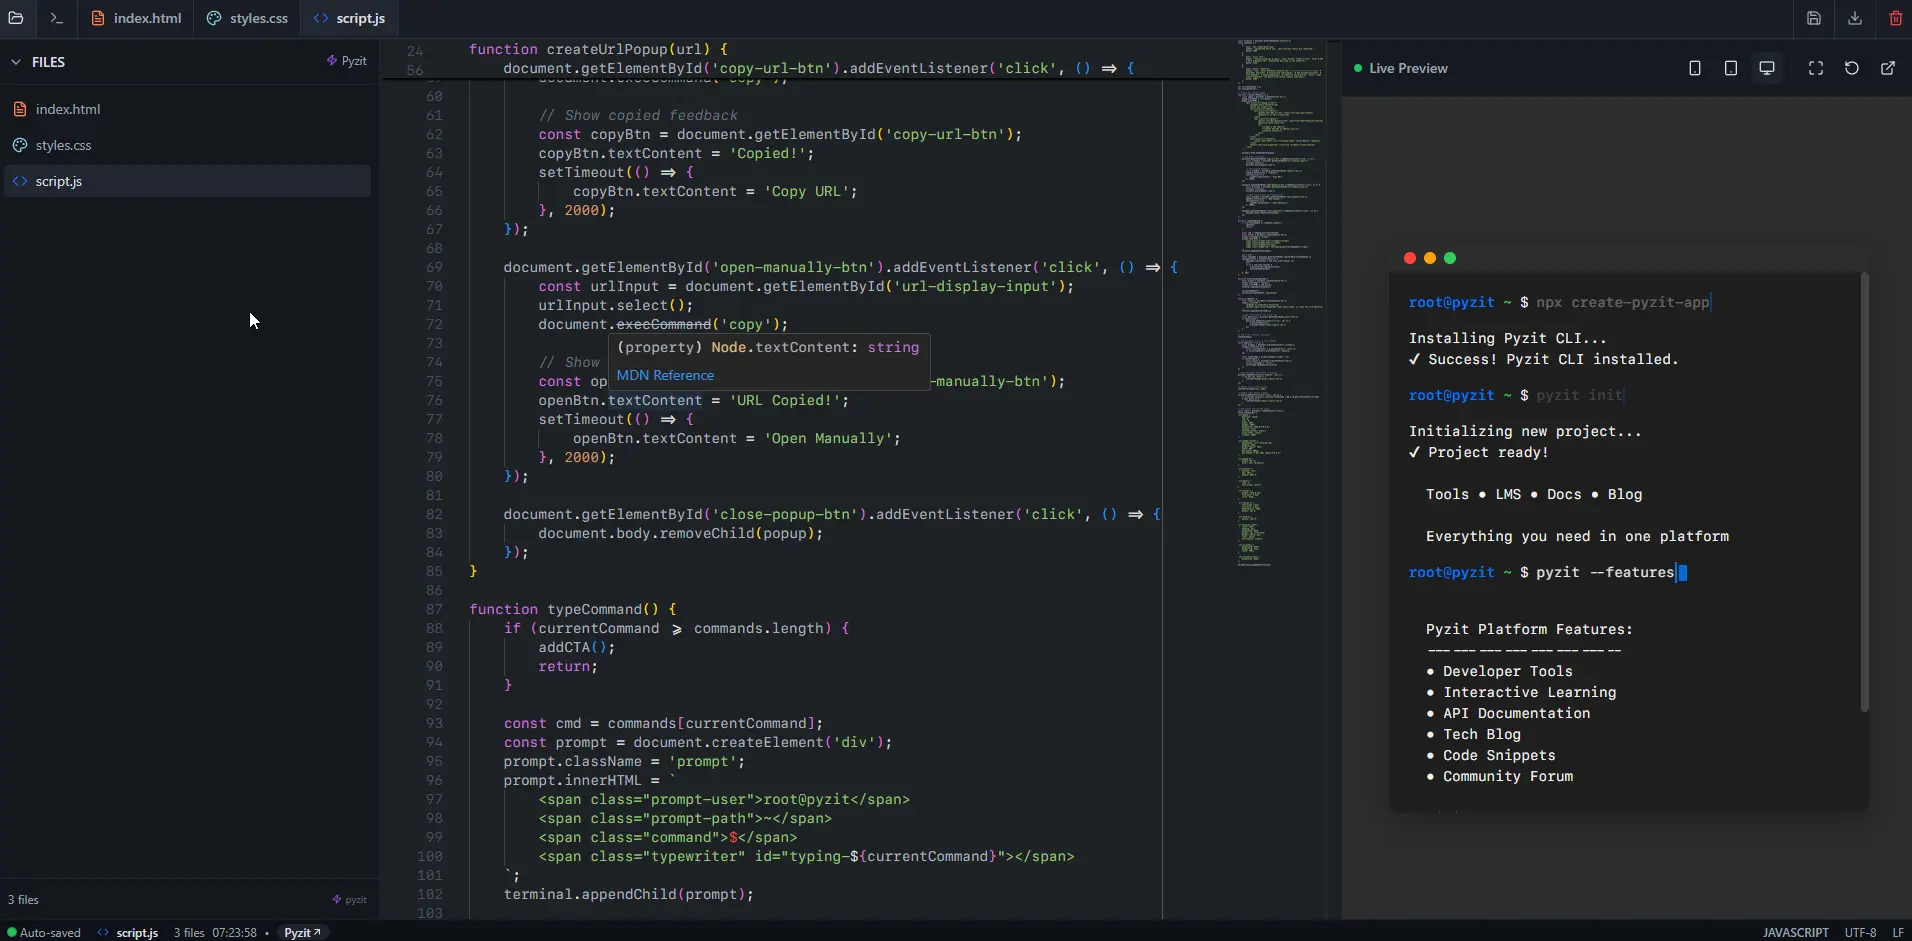Click line number 87 in gutter
1912x941 pixels.
434,609
